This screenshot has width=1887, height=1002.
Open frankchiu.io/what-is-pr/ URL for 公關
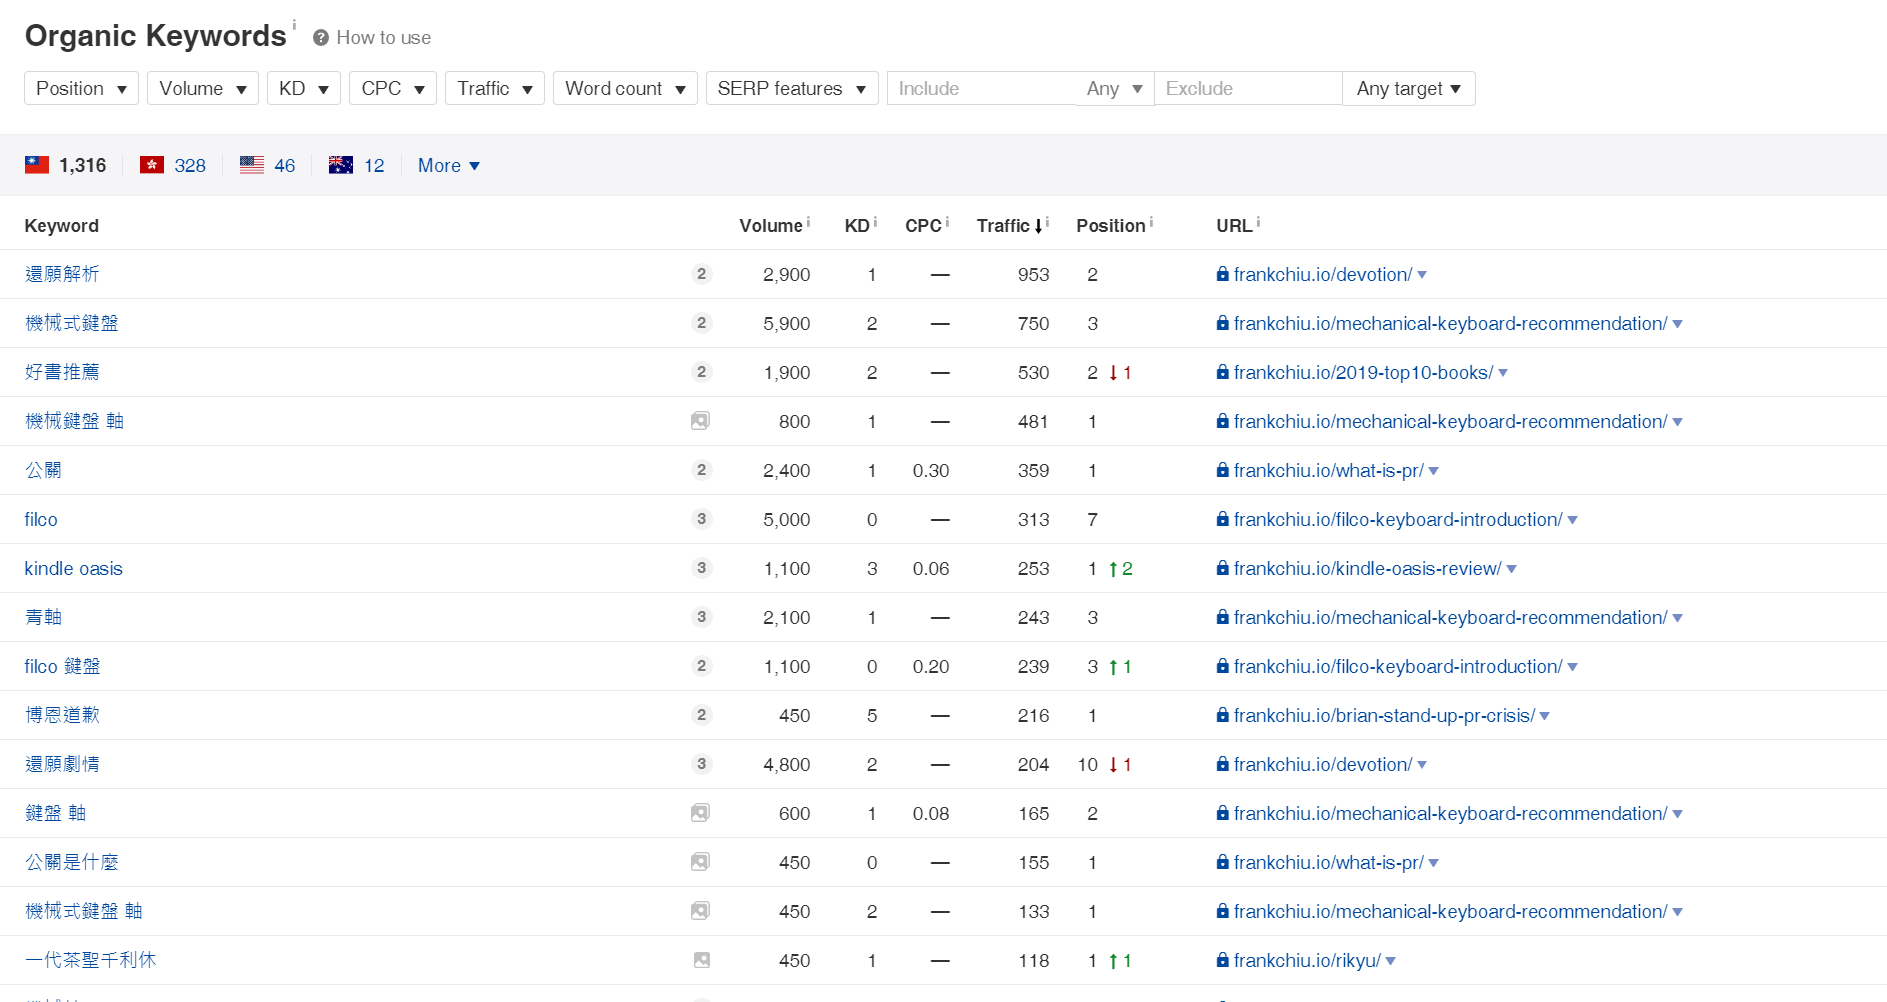(1328, 470)
